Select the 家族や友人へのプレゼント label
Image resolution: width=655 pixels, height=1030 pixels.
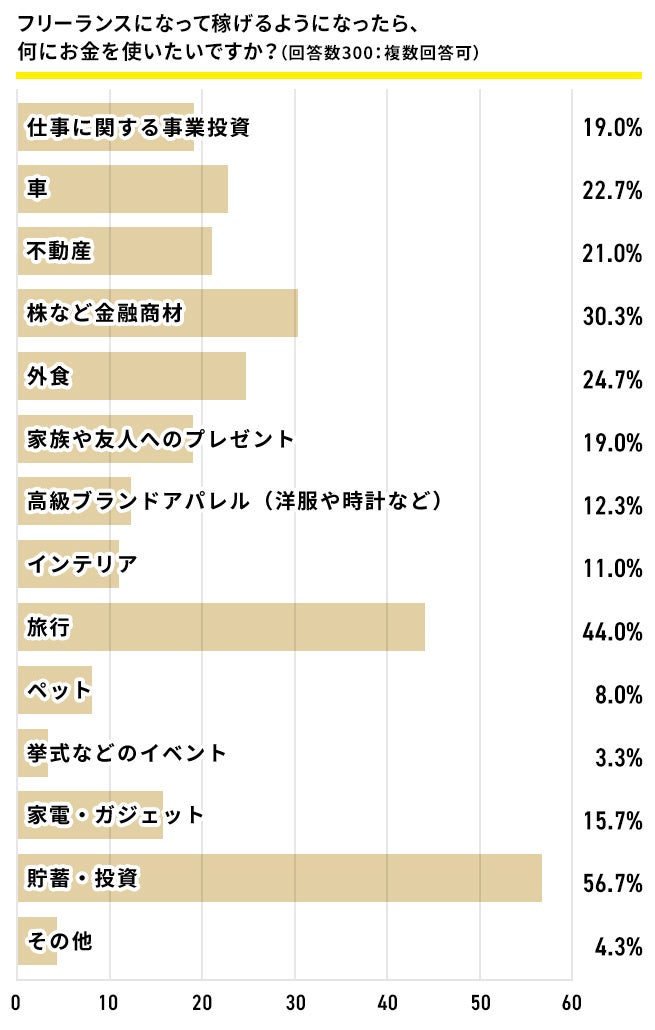pyautogui.click(x=158, y=439)
